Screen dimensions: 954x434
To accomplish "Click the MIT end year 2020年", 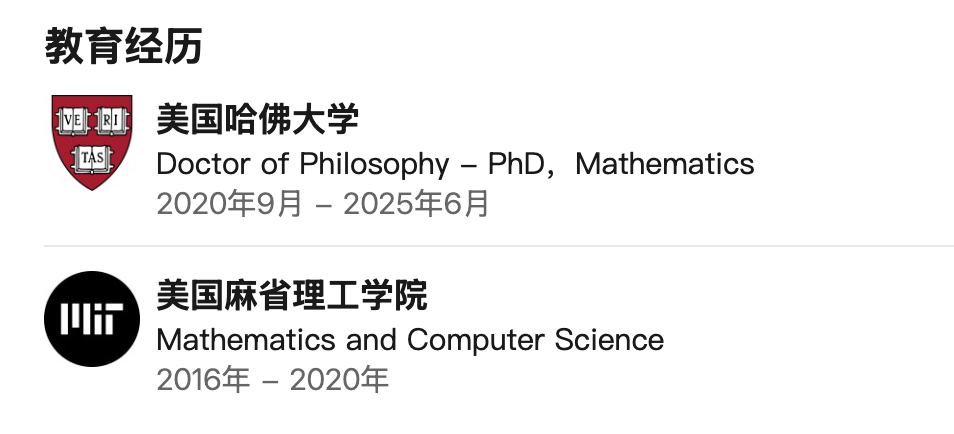I will [339, 380].
